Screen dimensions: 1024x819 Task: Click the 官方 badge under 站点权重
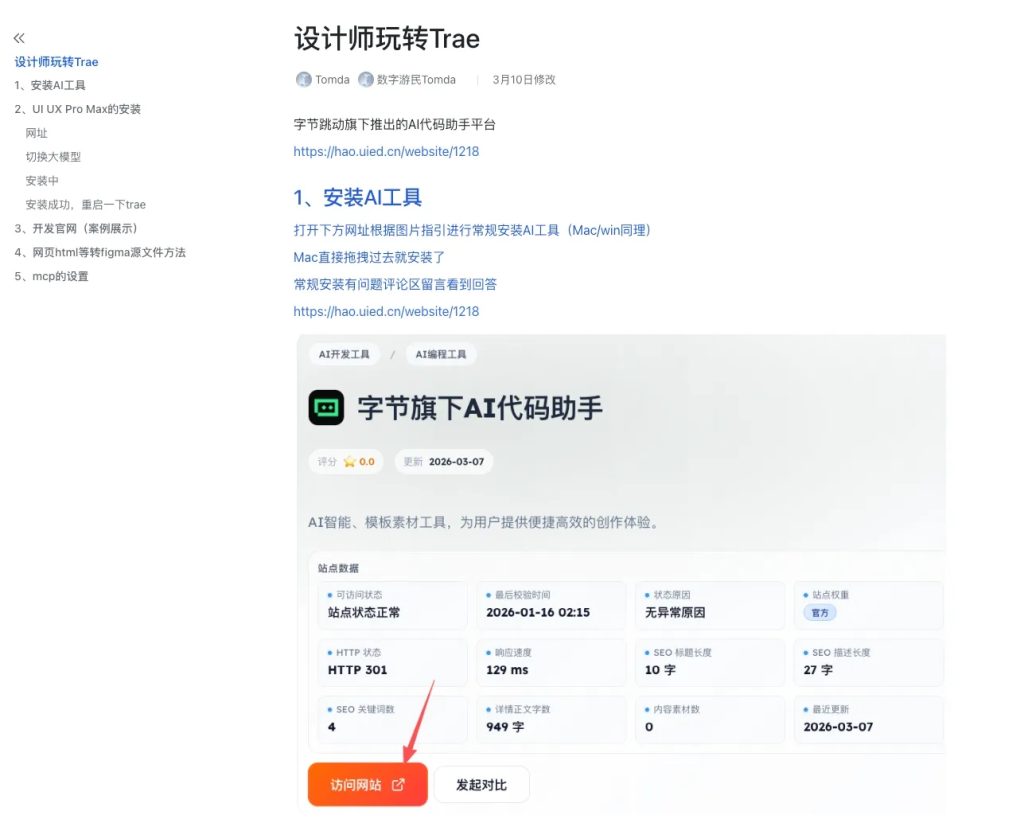click(819, 612)
